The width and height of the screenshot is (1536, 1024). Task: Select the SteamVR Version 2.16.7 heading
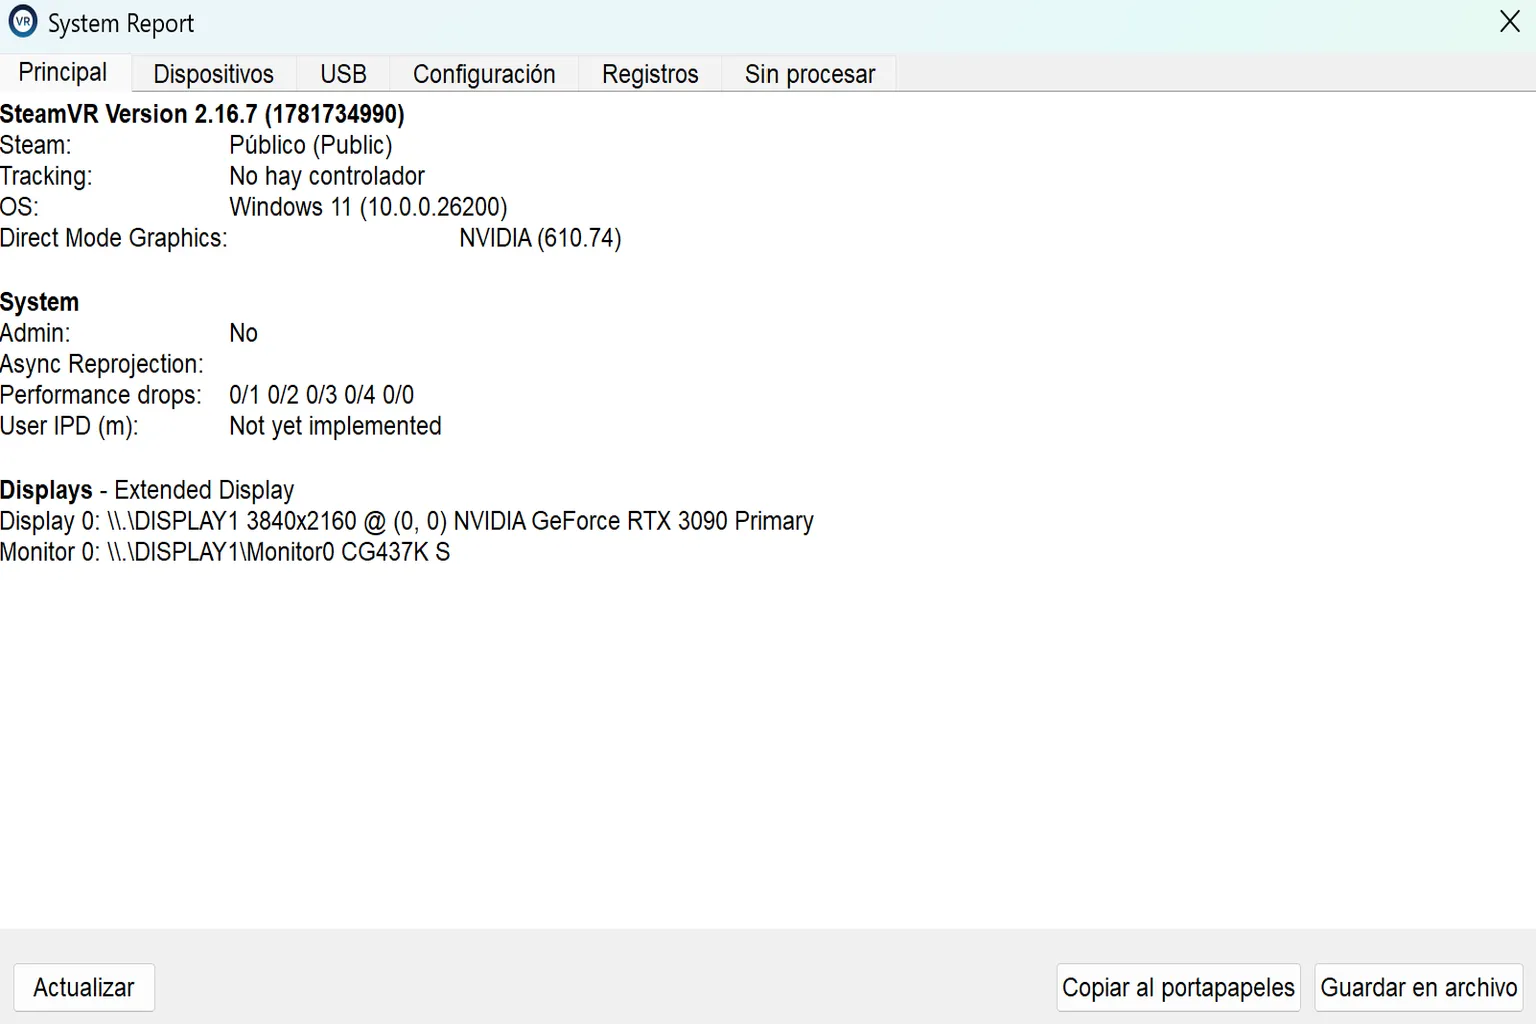(x=202, y=114)
